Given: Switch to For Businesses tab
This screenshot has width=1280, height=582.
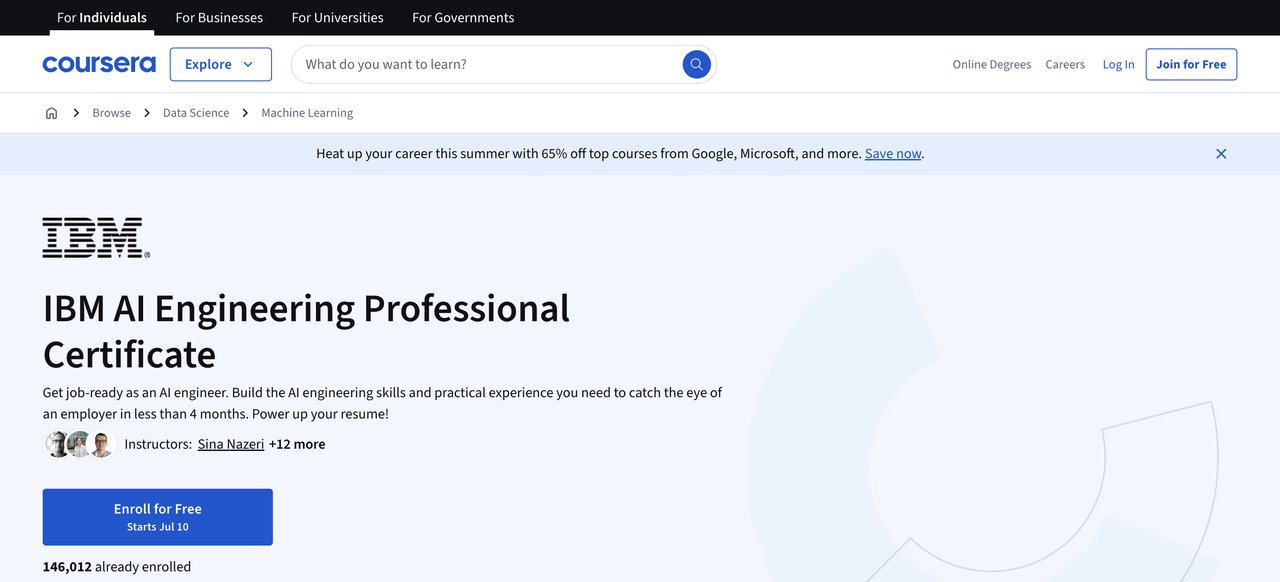Looking at the screenshot, I should click(x=219, y=18).
